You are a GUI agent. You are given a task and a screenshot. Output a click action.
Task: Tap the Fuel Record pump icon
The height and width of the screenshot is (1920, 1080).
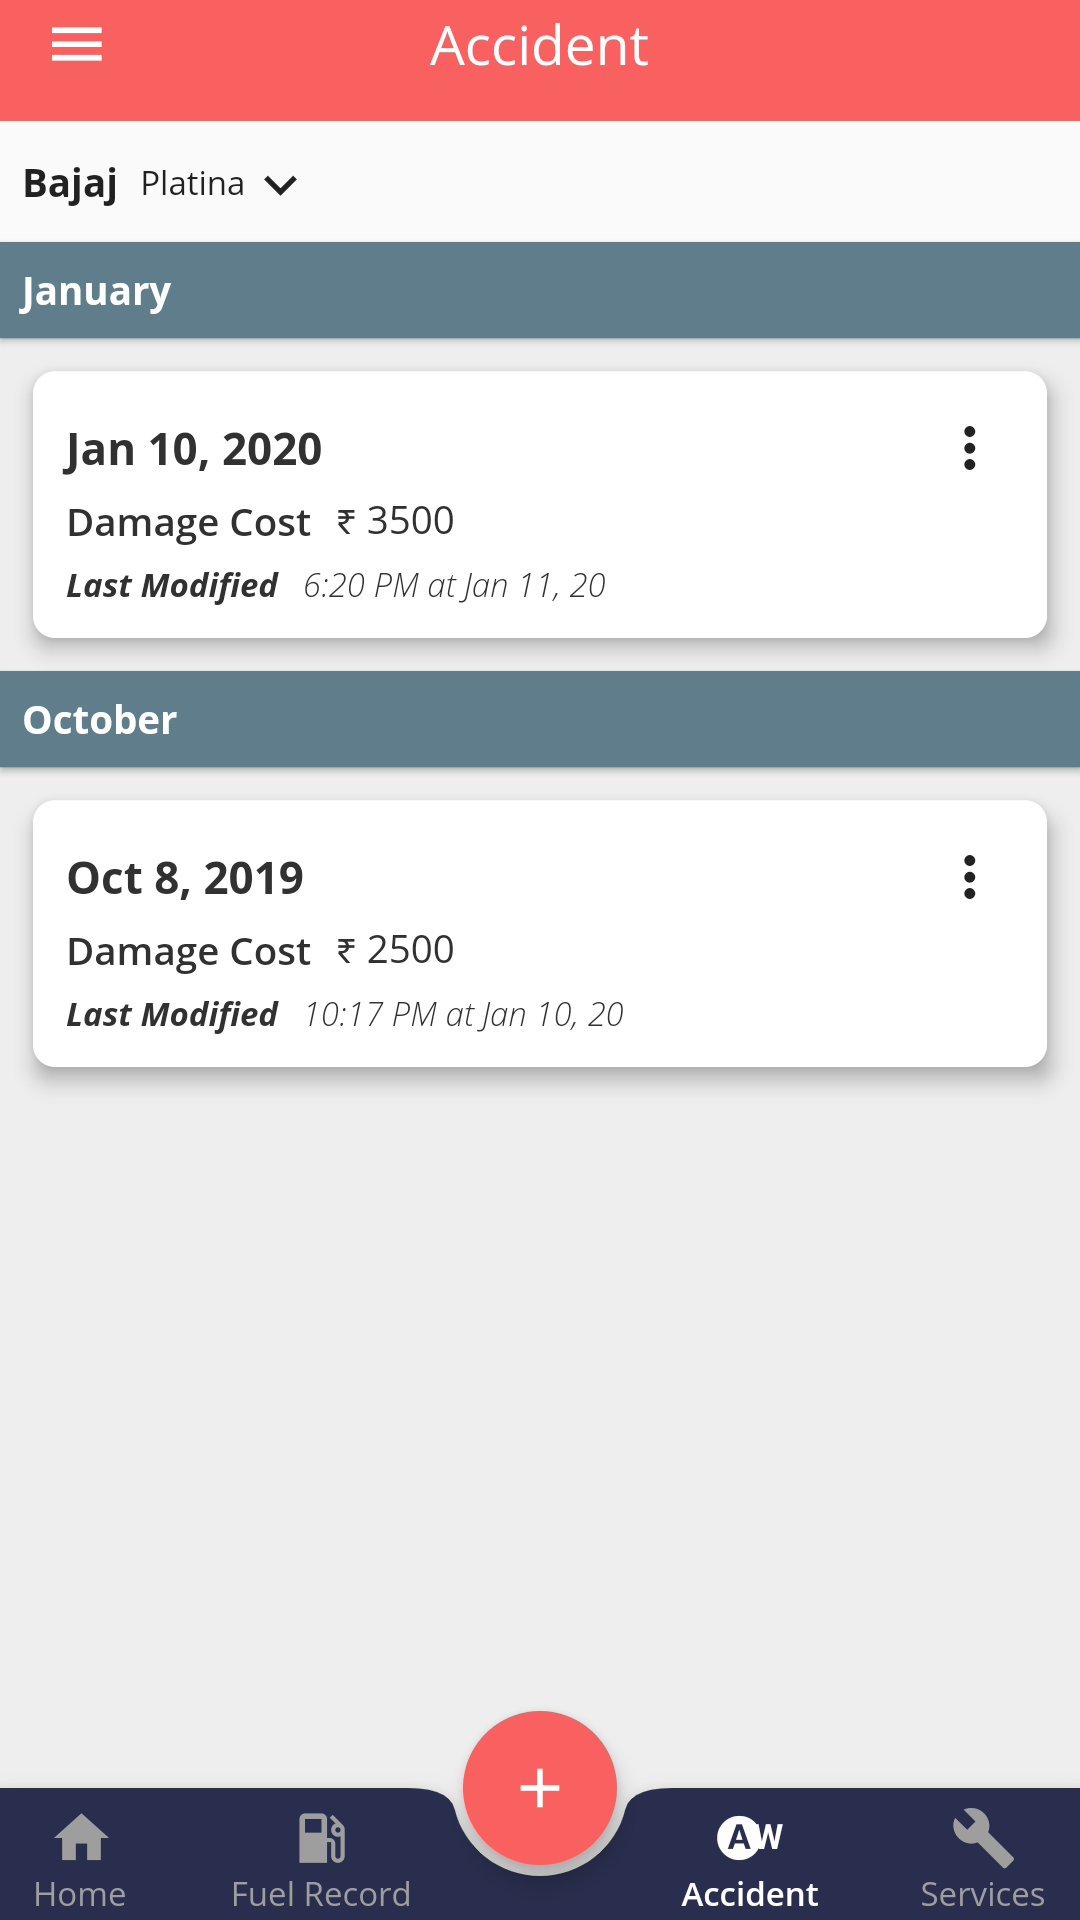(321, 1838)
